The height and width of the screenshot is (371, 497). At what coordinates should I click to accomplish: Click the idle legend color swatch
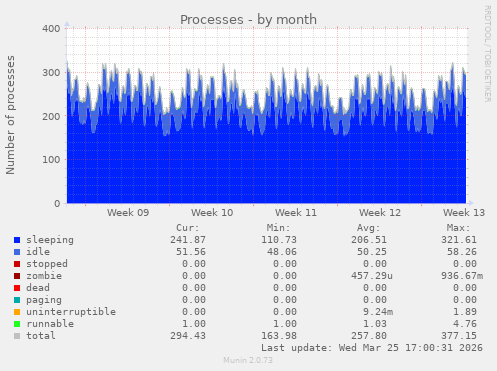pyautogui.click(x=17, y=252)
